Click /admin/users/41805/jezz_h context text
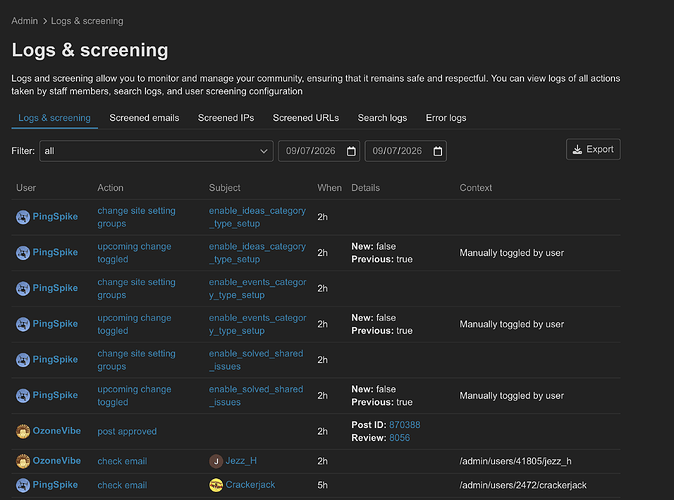674x500 pixels. point(515,461)
